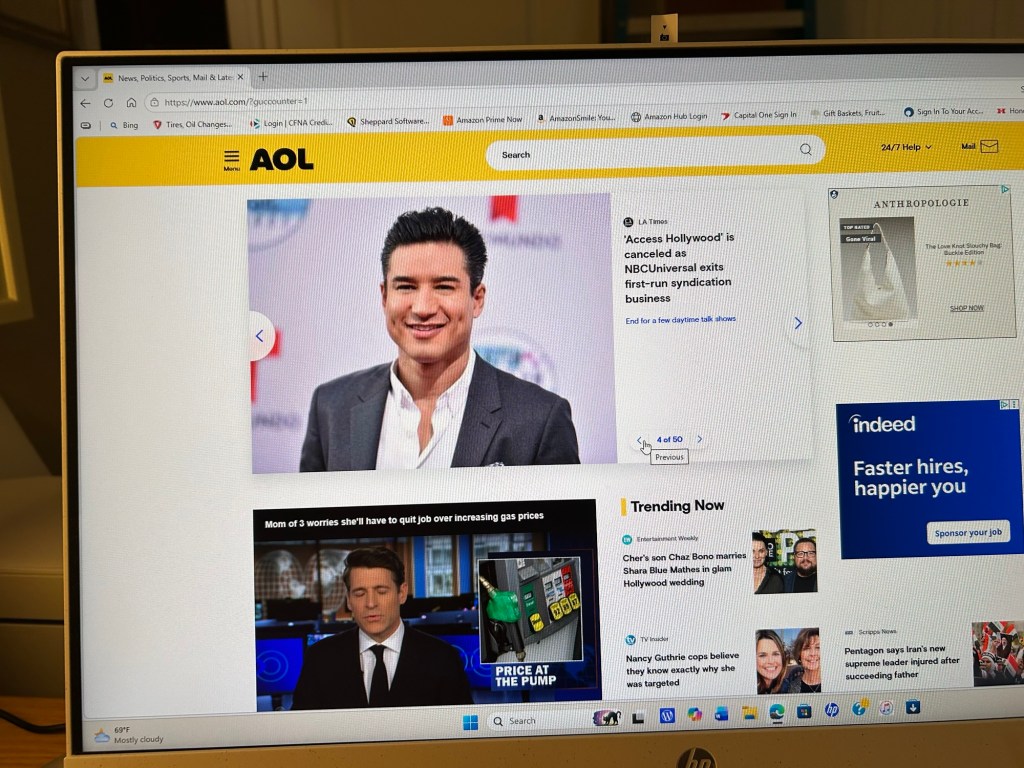Advance carousel with large right arrow
This screenshot has height=768, width=1024.
tap(797, 323)
